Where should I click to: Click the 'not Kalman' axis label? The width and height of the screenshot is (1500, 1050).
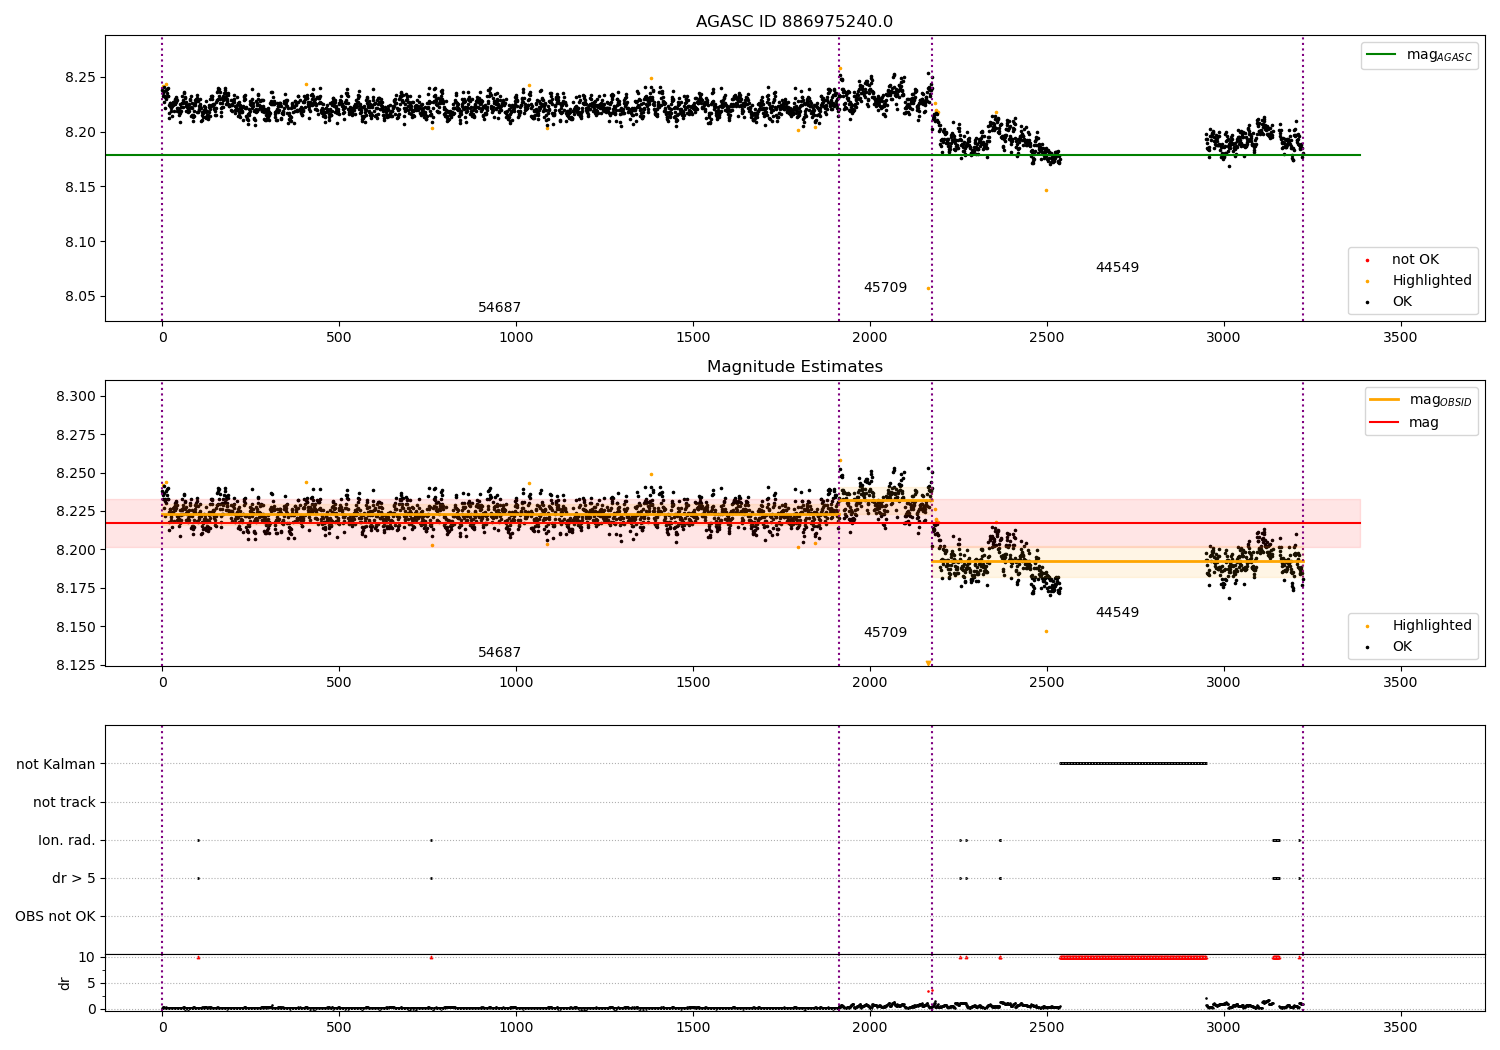pos(56,765)
